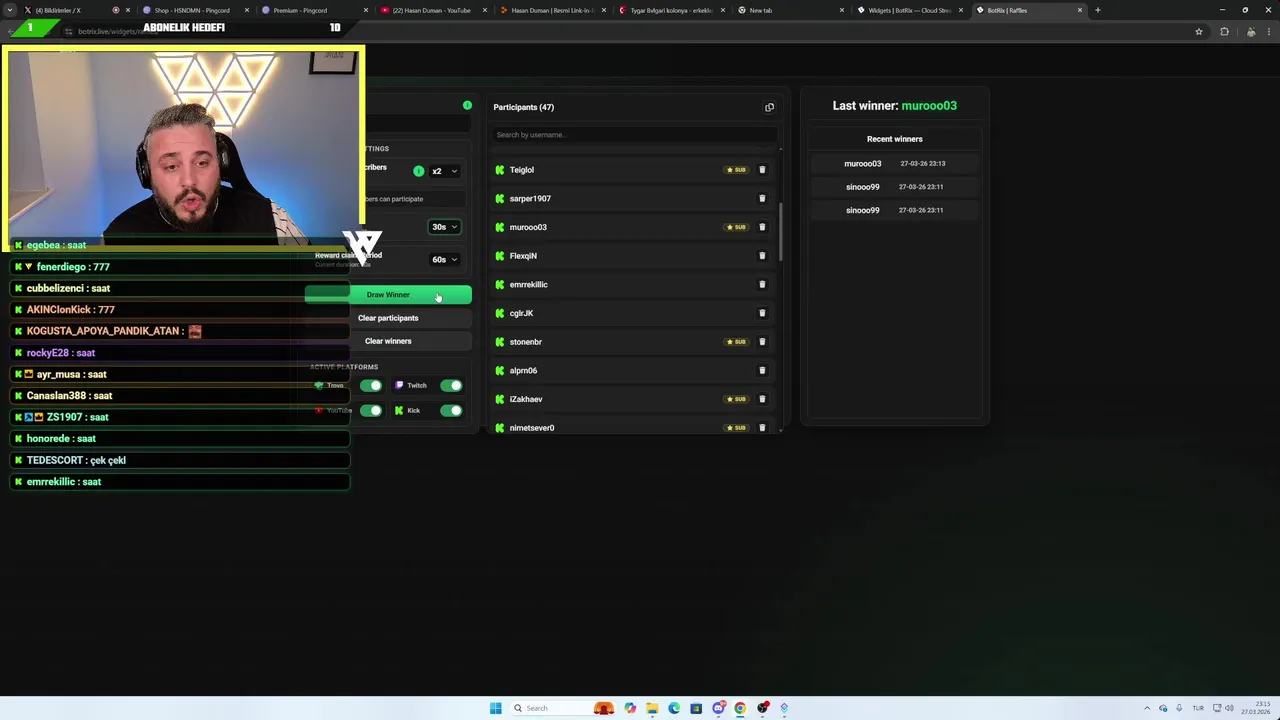
Task: Click trash icon in murooo03 participant row
Action: coord(762,227)
